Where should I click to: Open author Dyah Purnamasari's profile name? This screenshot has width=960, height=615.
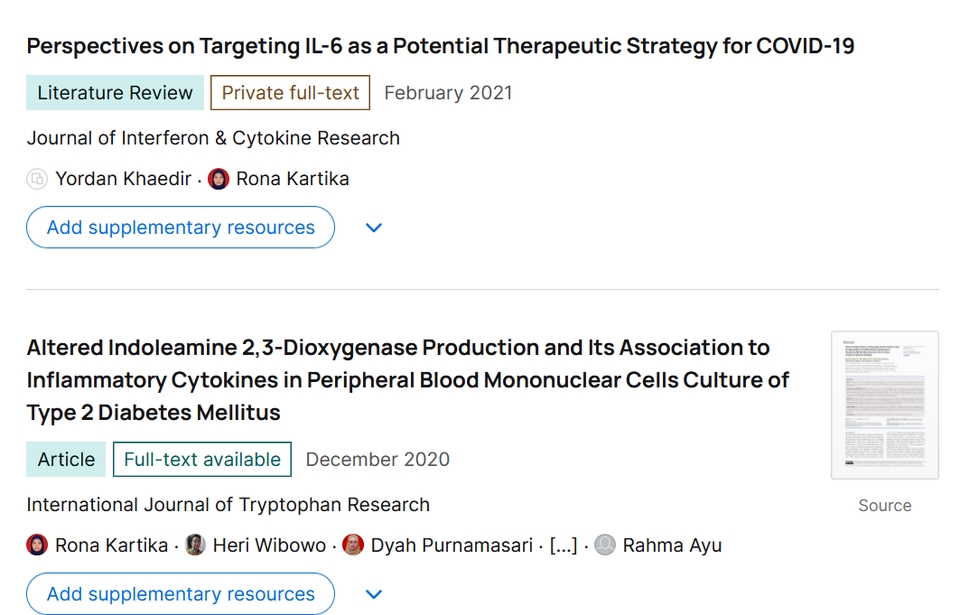[x=452, y=545]
